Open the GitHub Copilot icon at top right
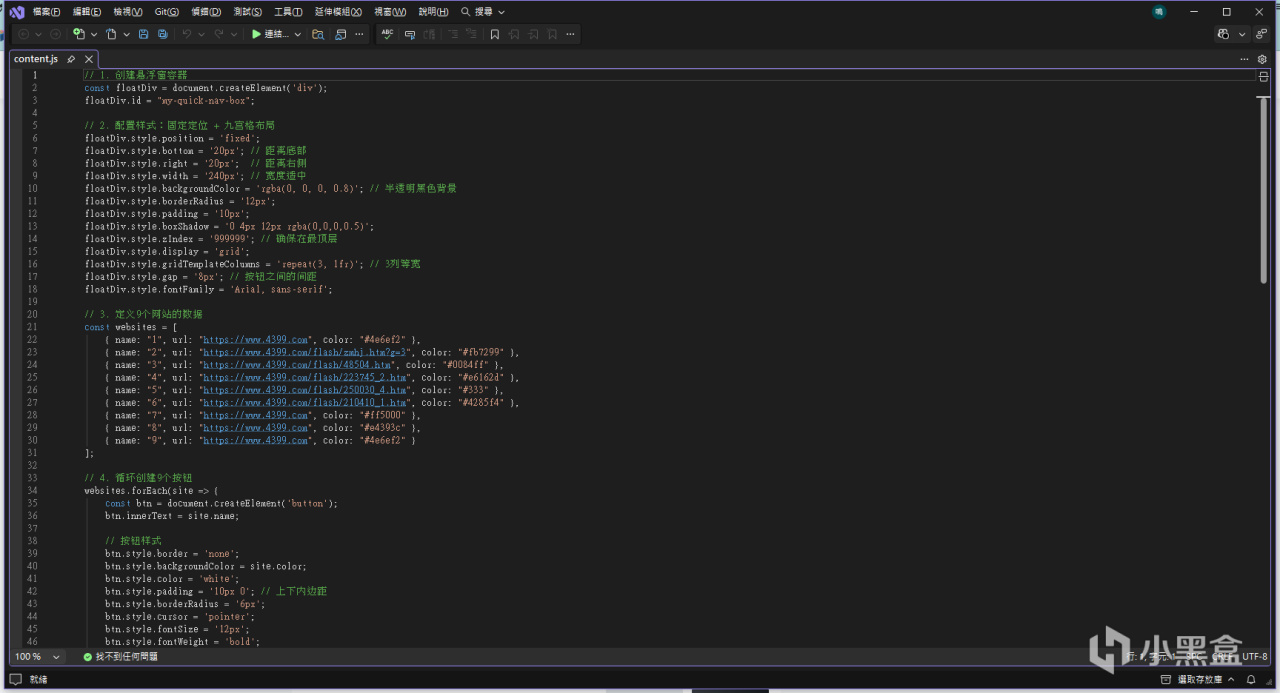This screenshot has height=693, width=1280. [x=1223, y=34]
